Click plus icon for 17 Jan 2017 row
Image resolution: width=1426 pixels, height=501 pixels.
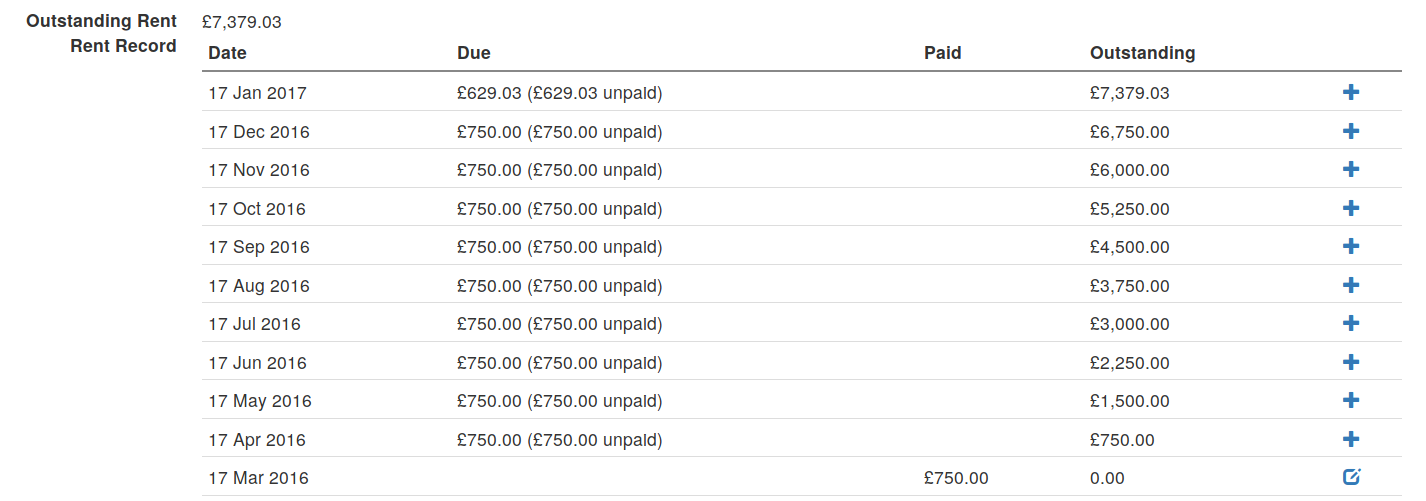point(1350,93)
